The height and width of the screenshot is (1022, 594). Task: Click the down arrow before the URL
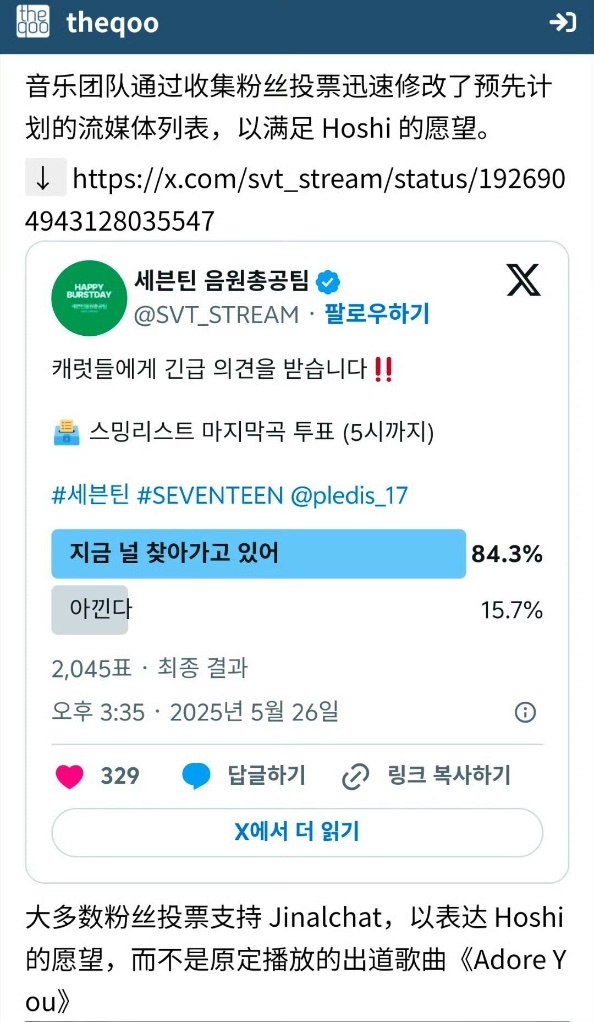(45, 178)
